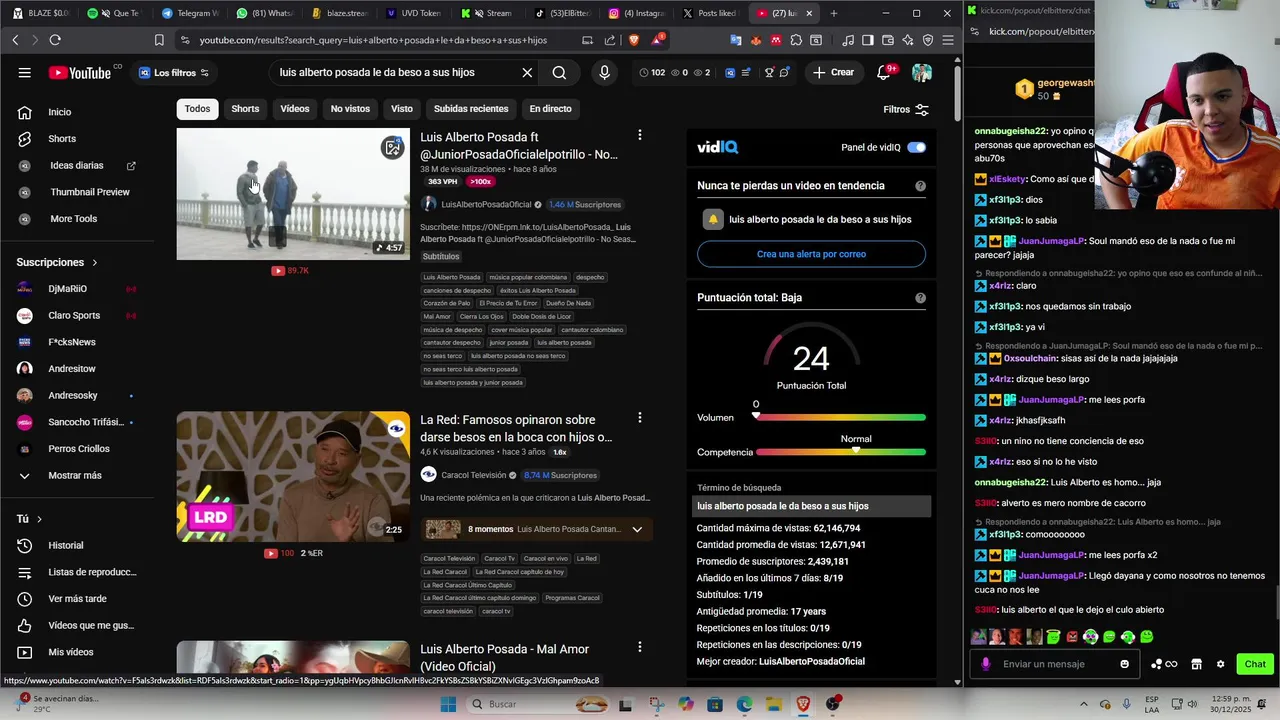Screen dimensions: 1280x720
Task: Open chat settings gear icon
Action: tap(1220, 664)
